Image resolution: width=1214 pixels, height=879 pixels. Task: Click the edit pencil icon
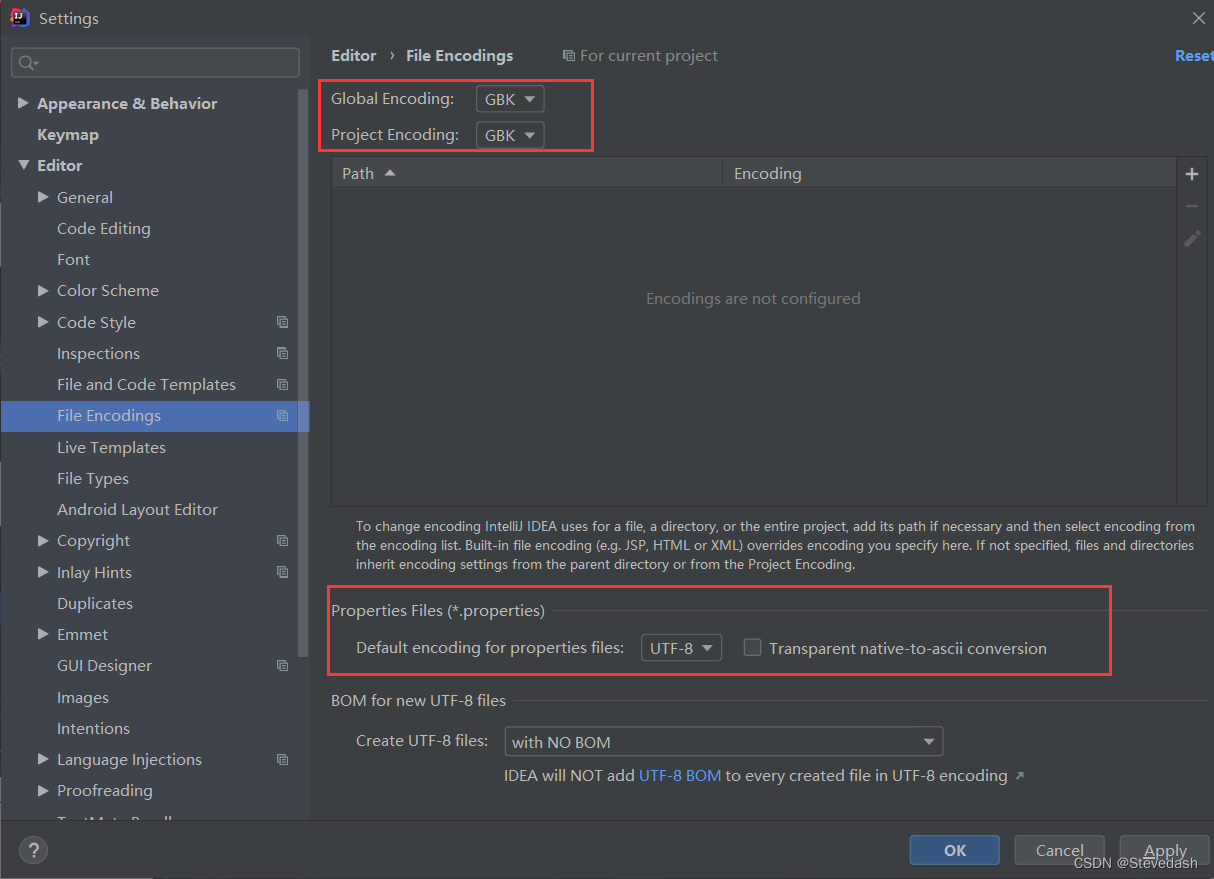[x=1192, y=238]
